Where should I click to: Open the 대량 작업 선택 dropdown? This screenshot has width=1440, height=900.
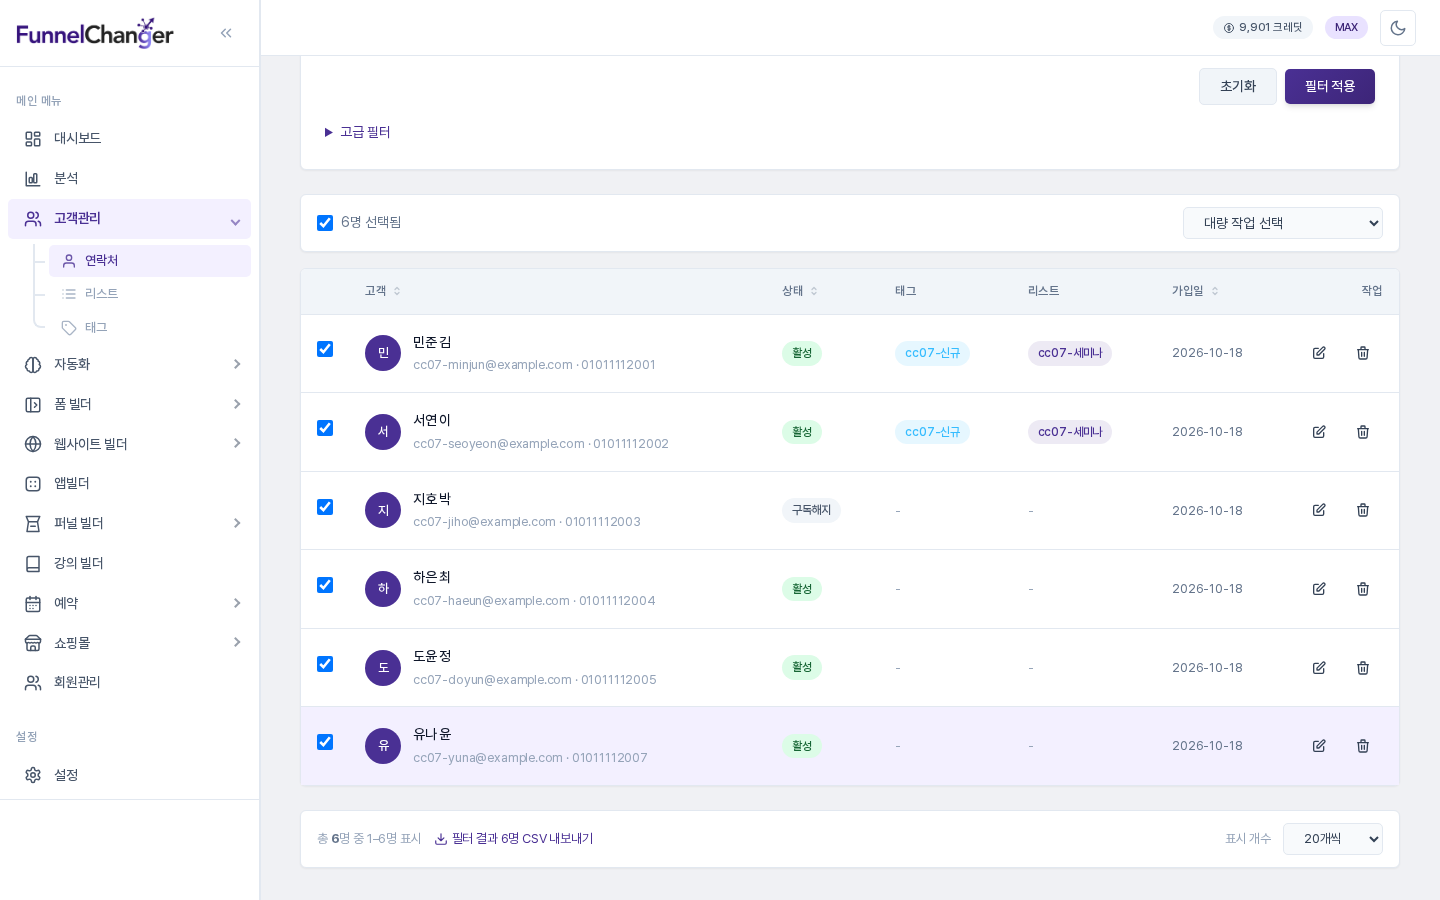pos(1283,223)
